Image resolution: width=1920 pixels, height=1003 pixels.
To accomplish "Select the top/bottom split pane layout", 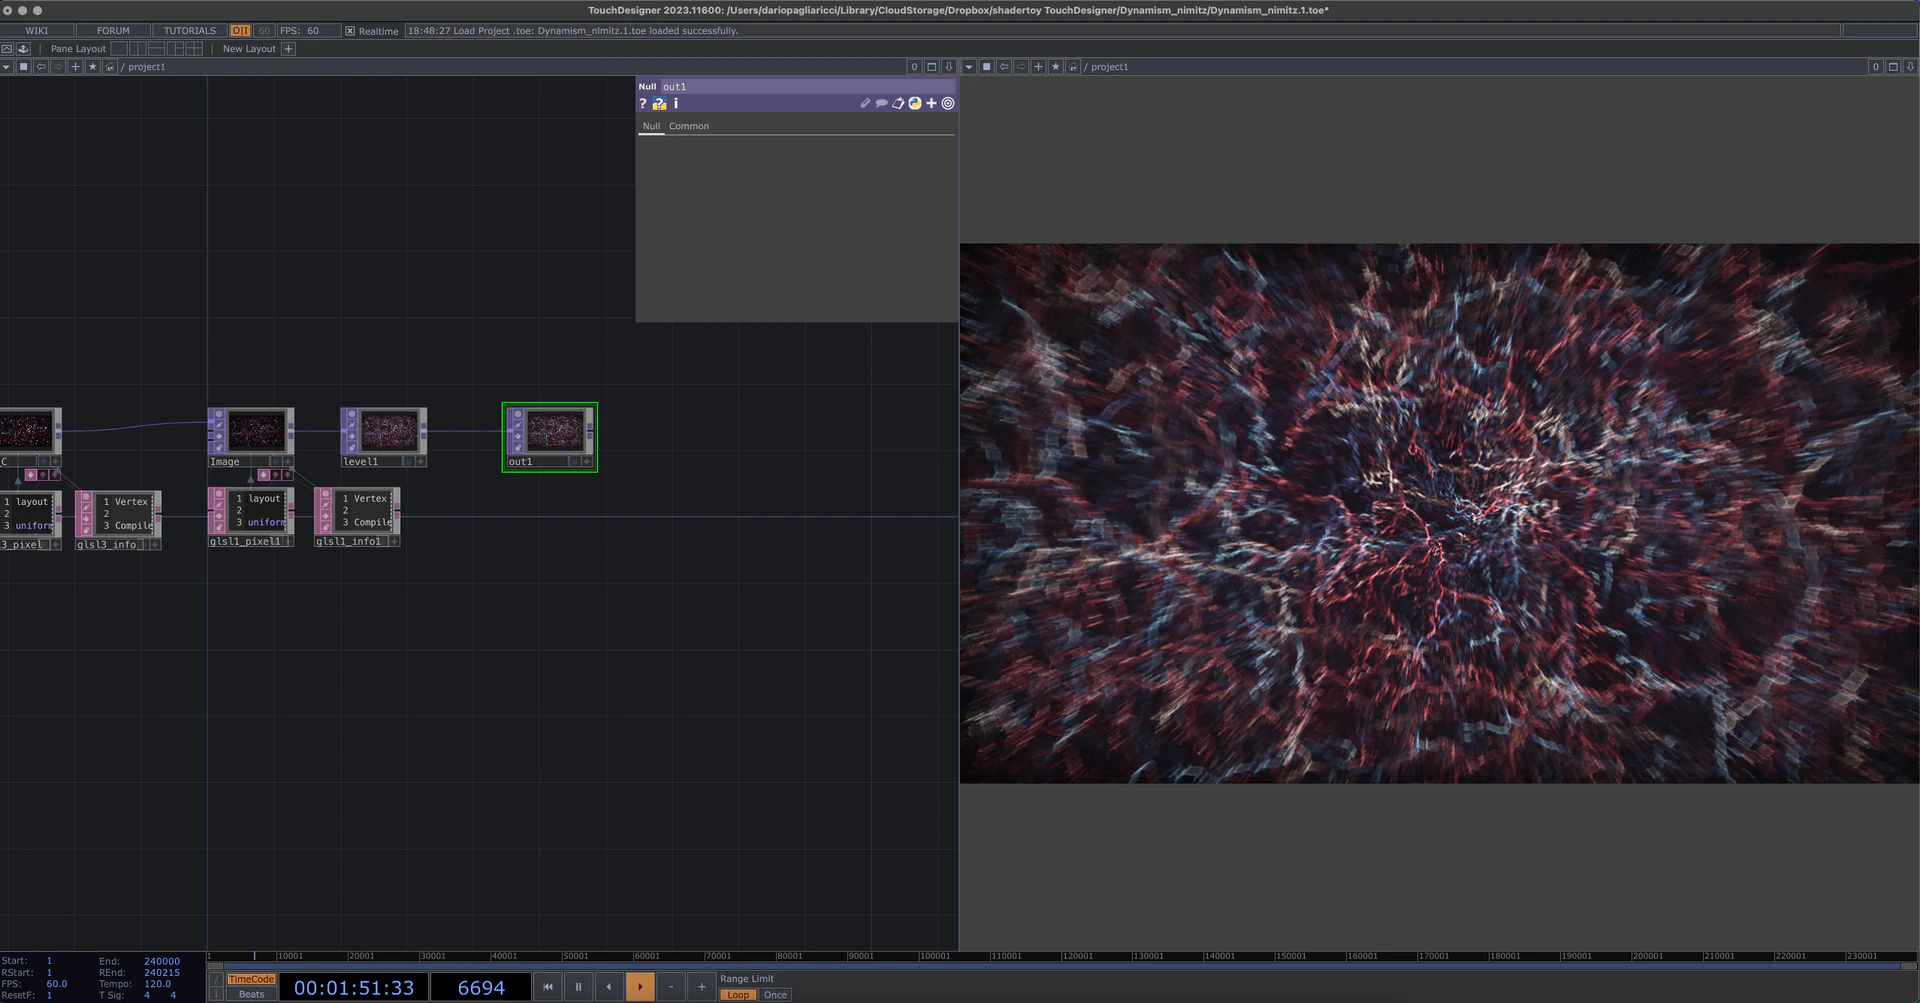I will (x=156, y=48).
